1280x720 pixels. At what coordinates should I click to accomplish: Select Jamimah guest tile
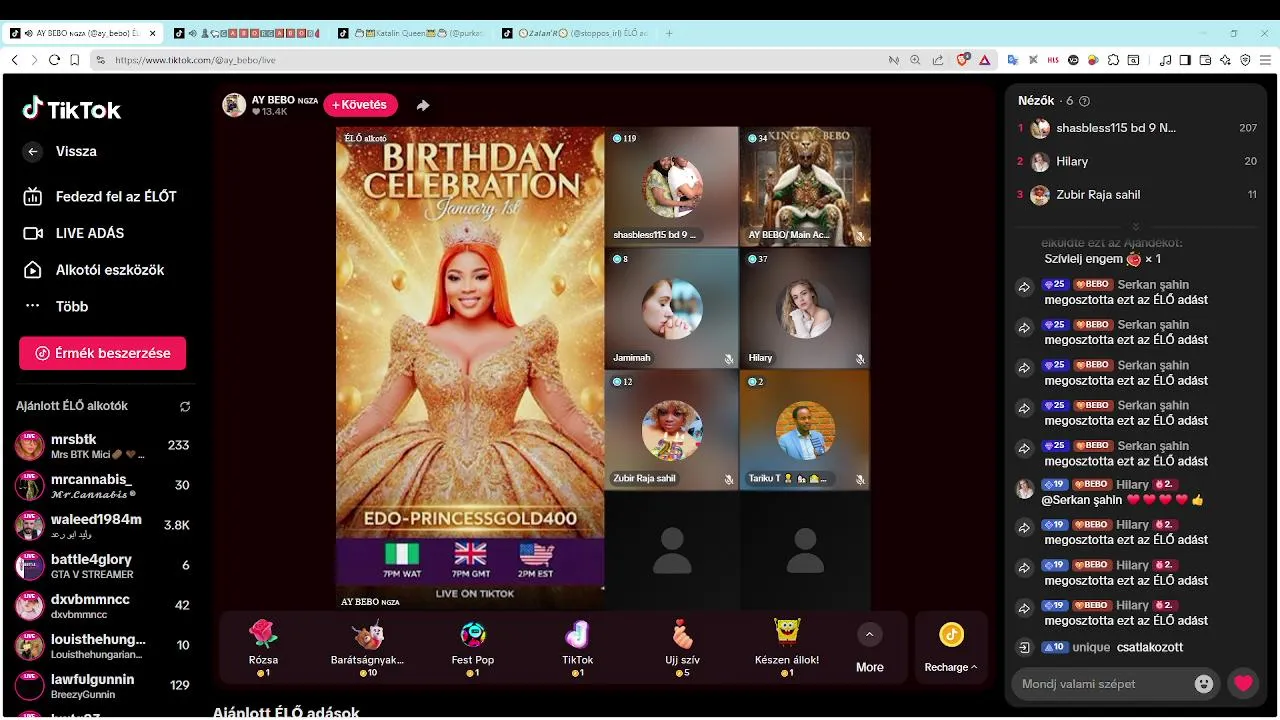tap(671, 308)
